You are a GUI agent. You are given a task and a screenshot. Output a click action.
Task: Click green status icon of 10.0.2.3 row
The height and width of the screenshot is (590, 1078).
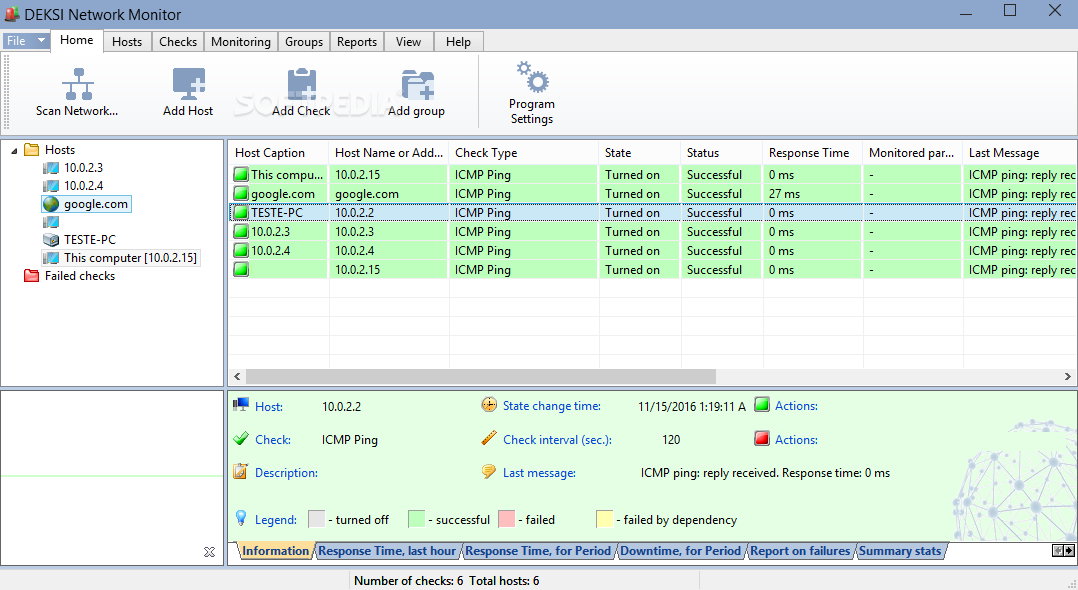[x=241, y=232]
